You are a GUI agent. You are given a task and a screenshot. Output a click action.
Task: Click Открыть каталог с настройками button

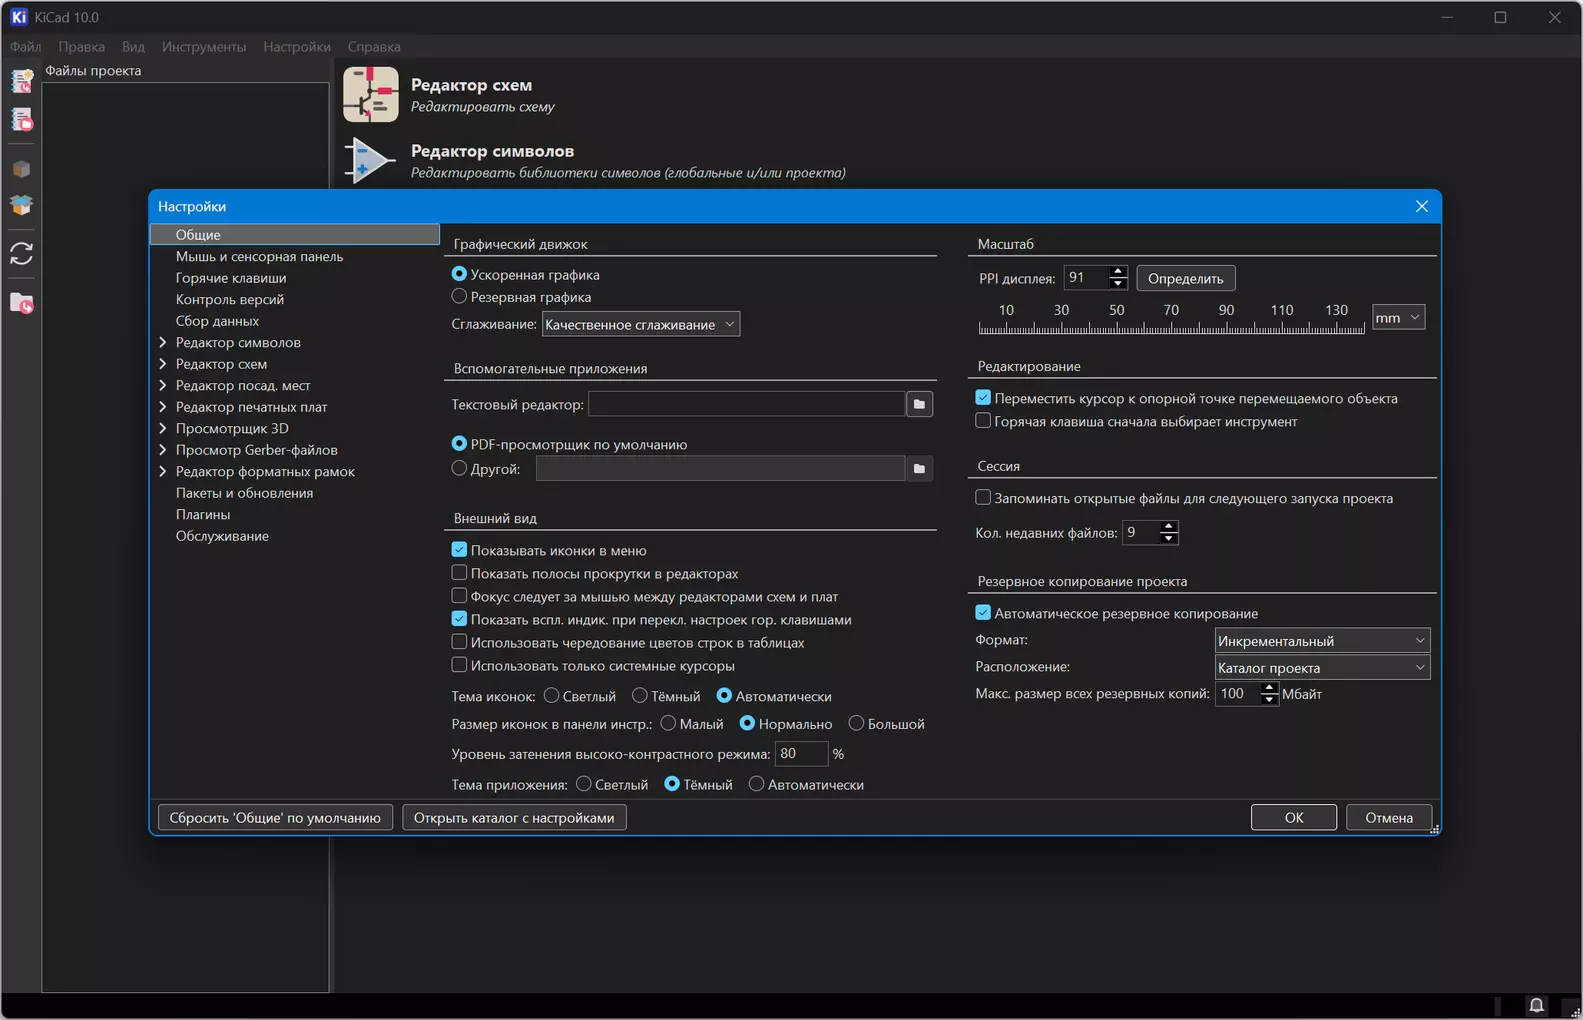point(514,818)
